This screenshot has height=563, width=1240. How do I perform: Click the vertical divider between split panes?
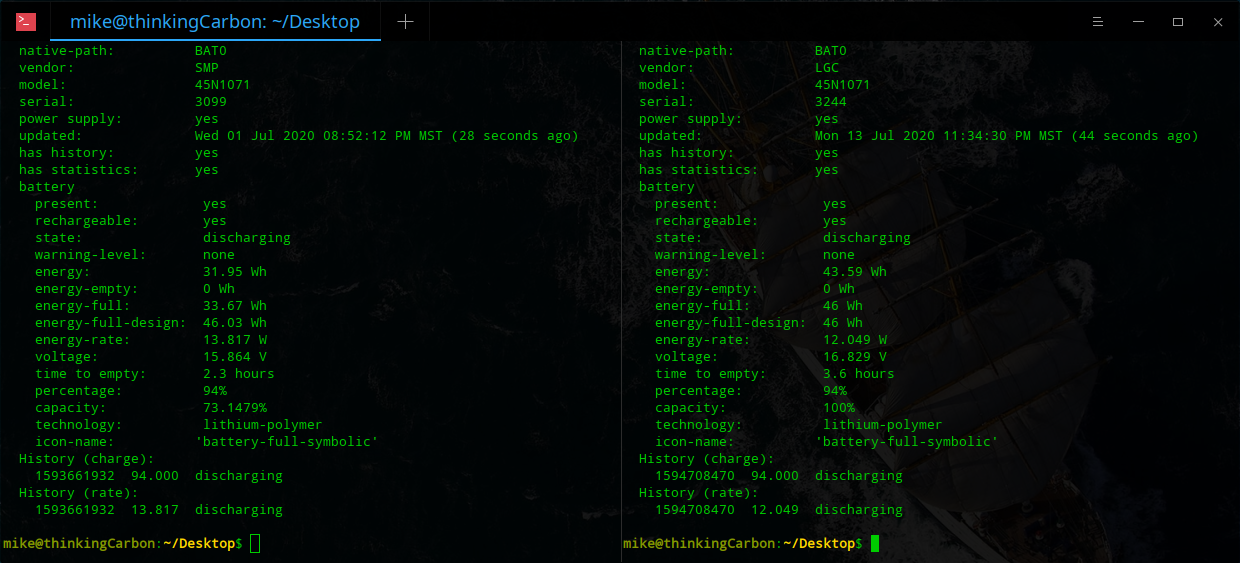pos(621,300)
